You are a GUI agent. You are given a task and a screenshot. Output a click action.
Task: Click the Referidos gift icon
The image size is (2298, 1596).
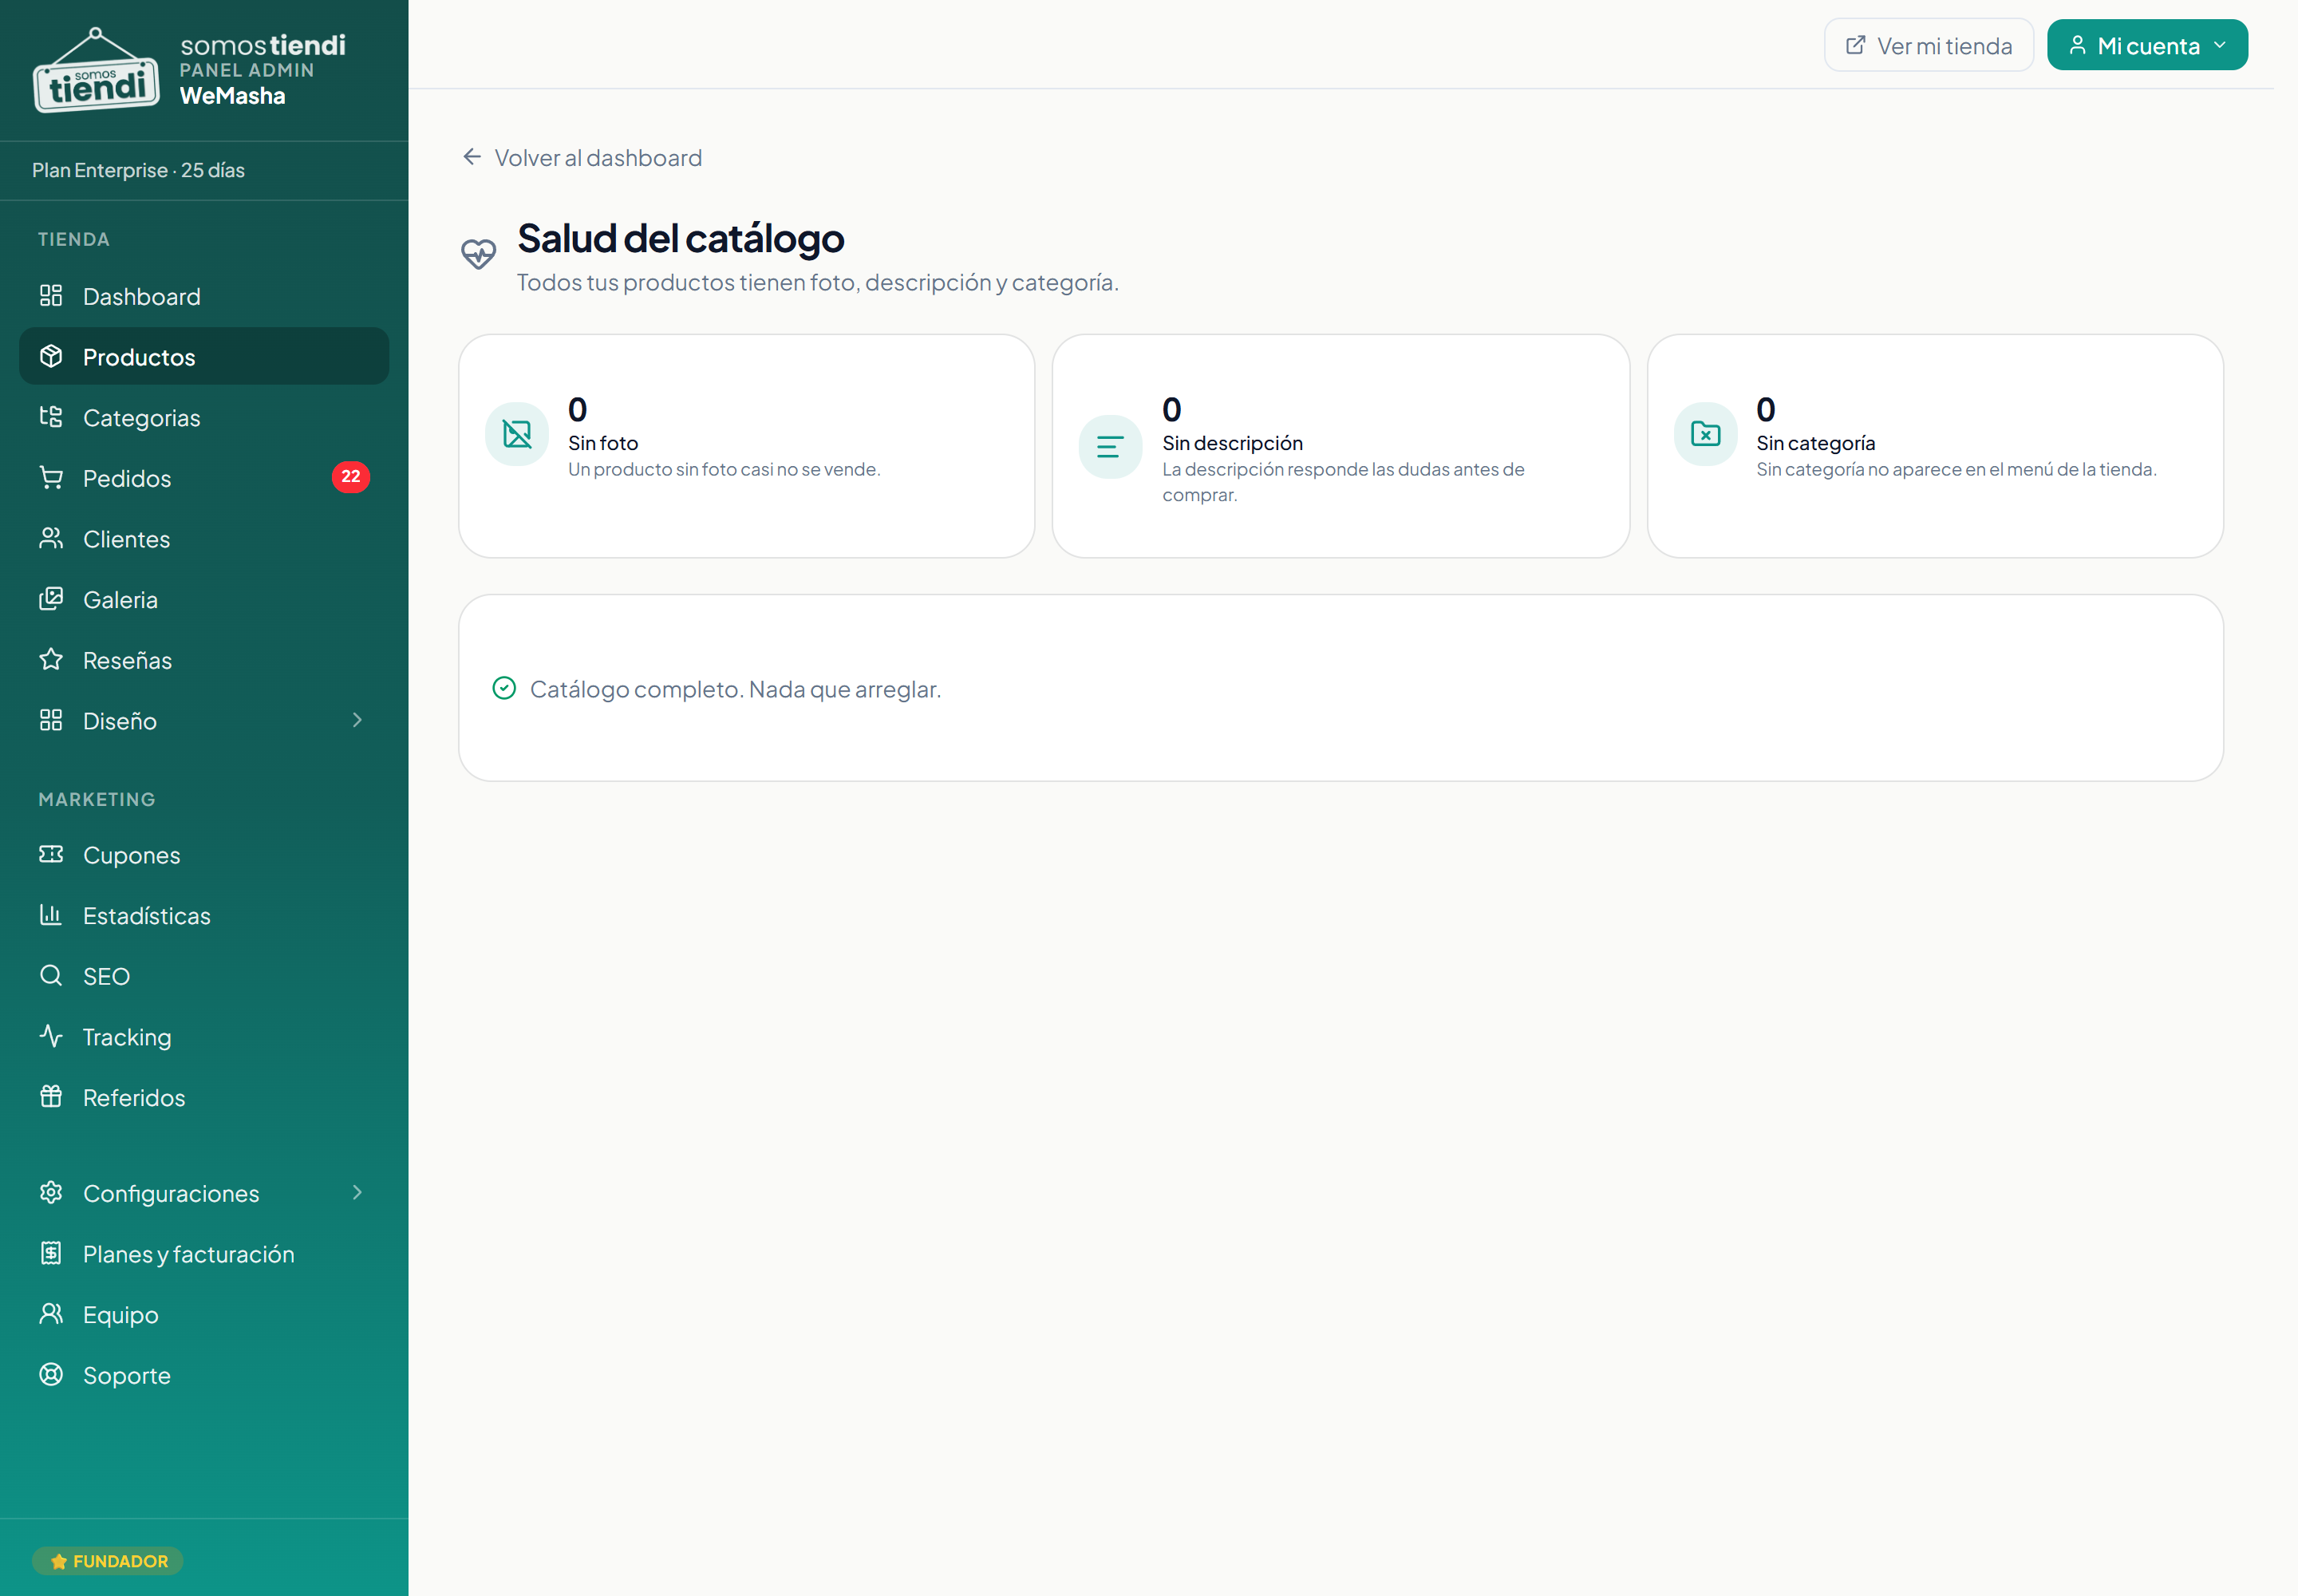point(51,1097)
